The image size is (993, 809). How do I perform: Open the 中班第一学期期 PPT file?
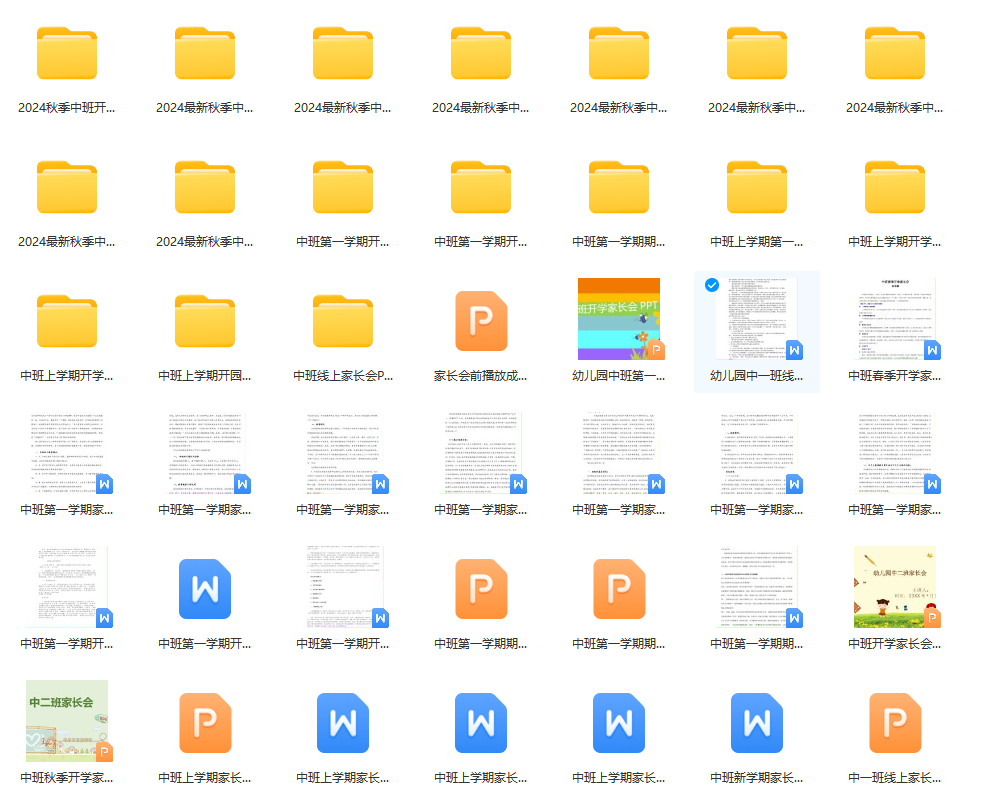tap(480, 590)
